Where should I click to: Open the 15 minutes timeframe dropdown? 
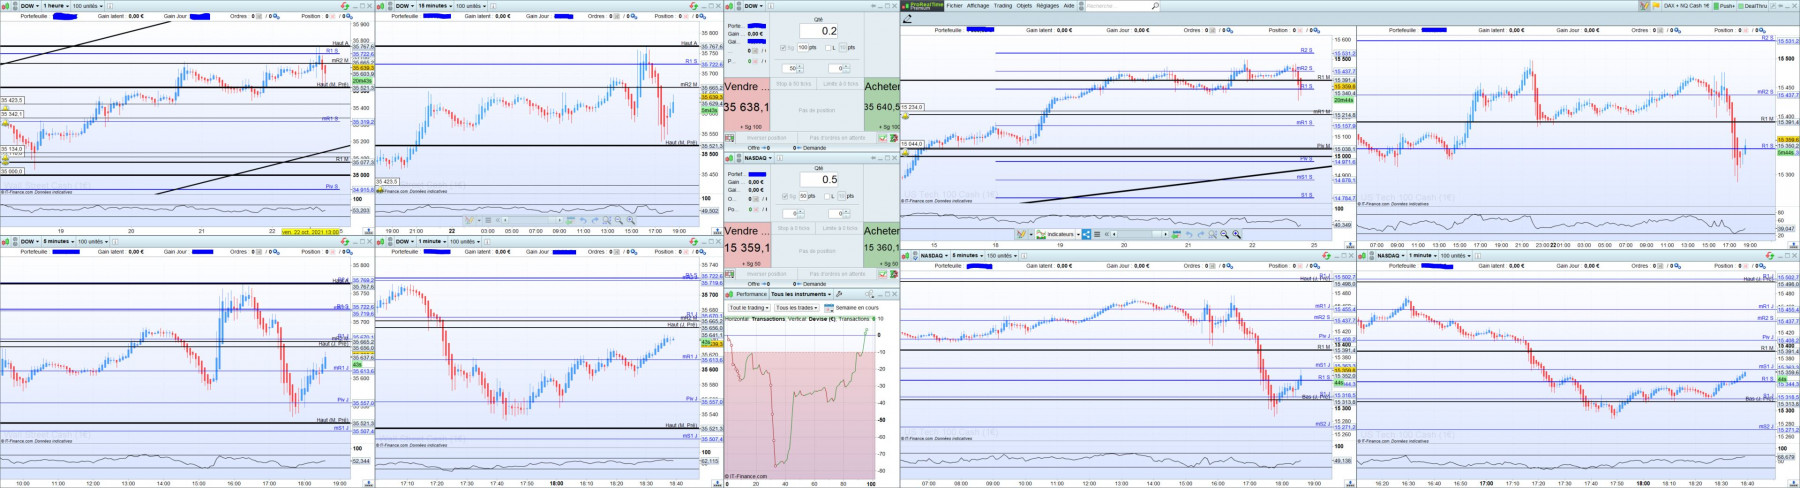pos(434,6)
